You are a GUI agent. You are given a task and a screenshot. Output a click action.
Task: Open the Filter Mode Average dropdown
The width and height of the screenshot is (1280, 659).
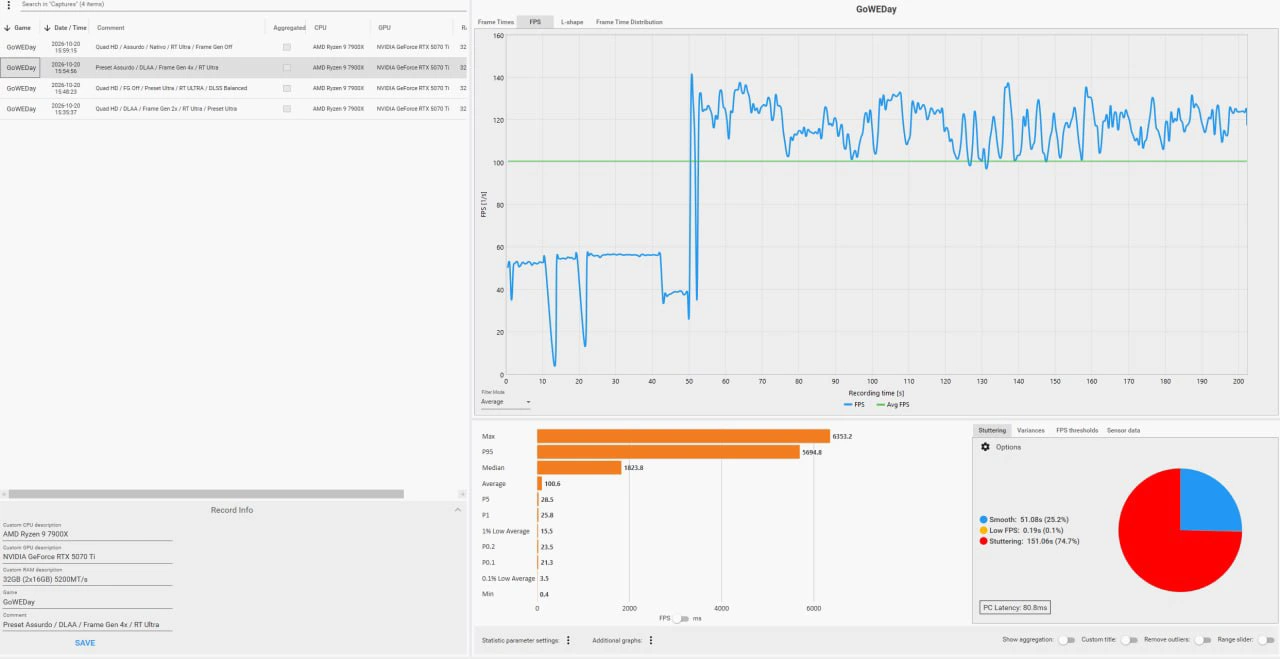coord(506,402)
